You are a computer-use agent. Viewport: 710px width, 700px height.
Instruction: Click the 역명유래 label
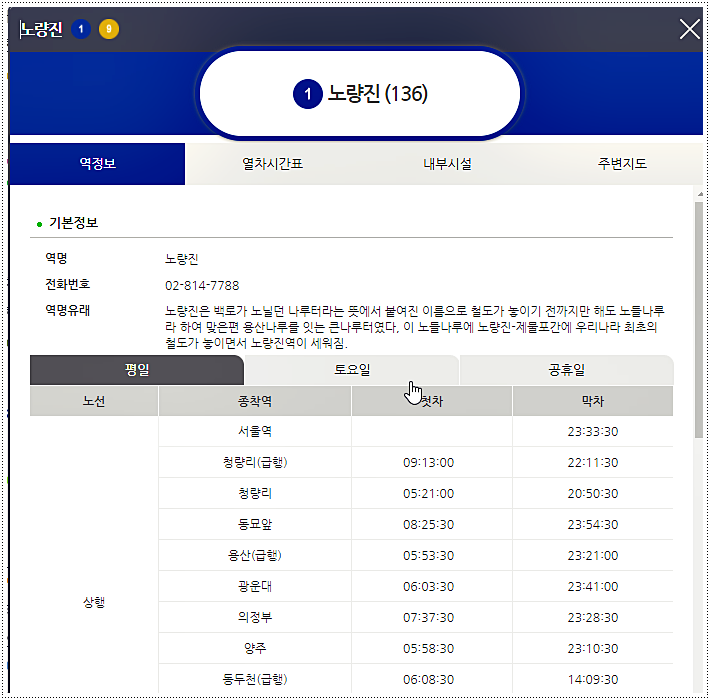(x=67, y=311)
